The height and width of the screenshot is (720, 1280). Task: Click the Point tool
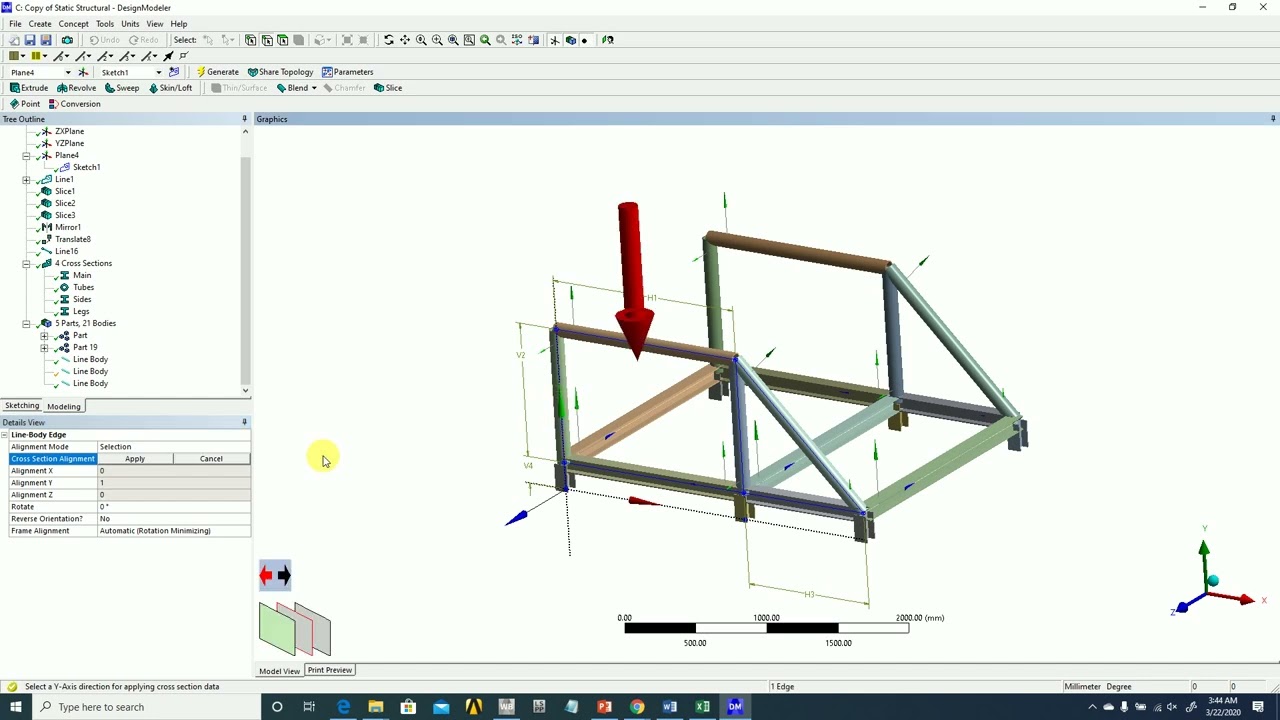point(25,104)
